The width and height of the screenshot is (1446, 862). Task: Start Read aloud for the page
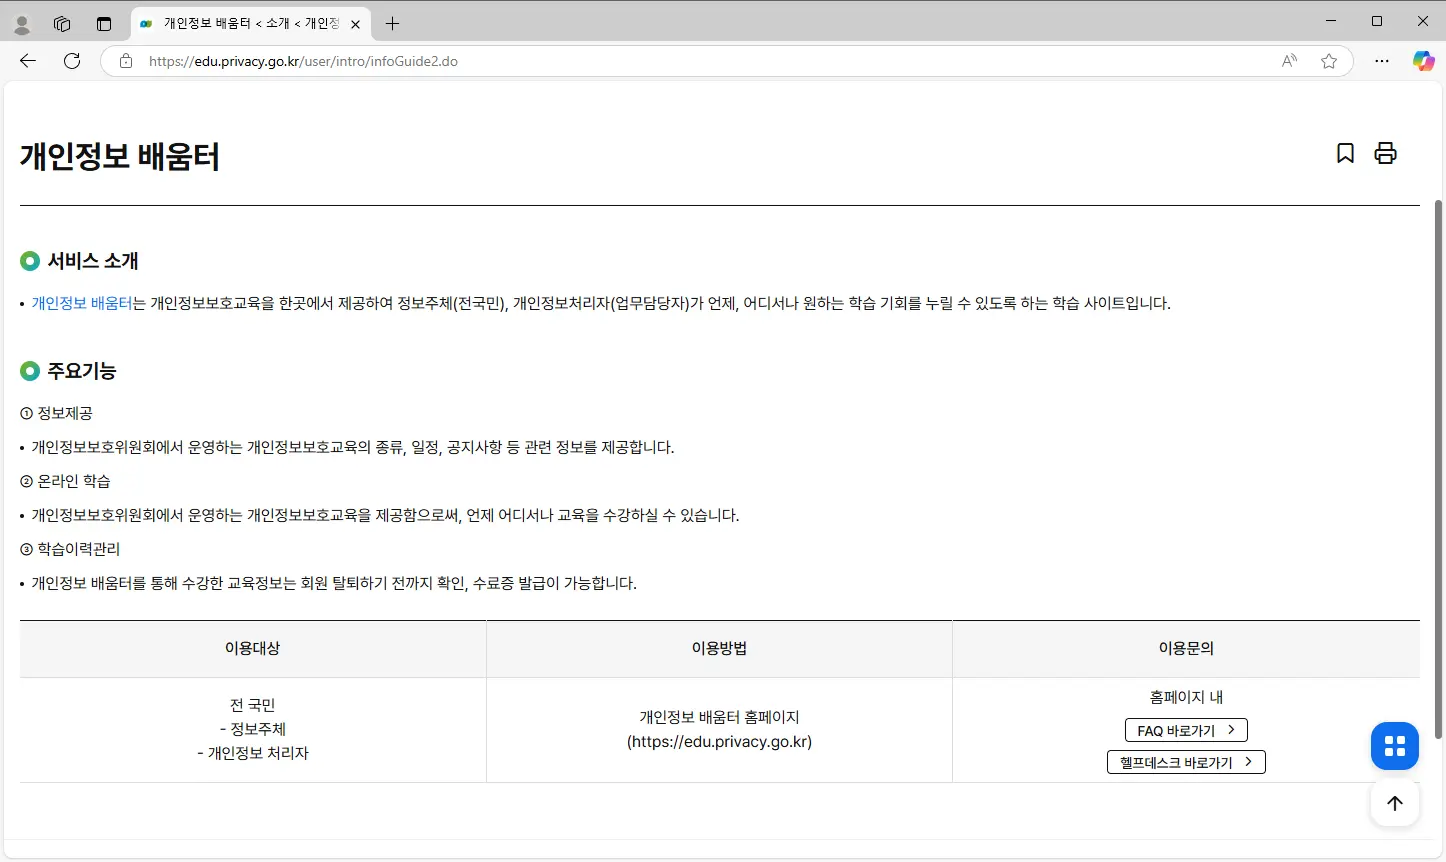(1288, 60)
